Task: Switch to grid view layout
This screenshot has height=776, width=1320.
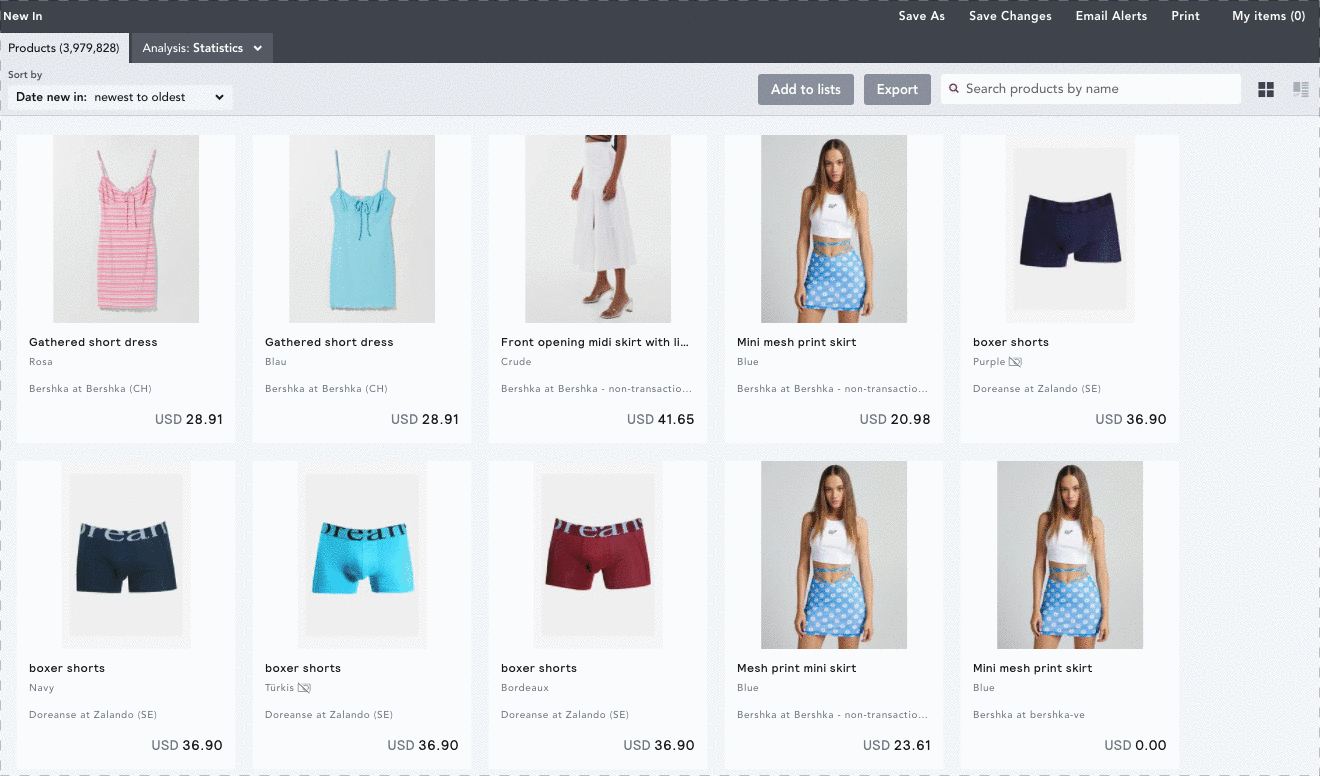Action: [1266, 90]
